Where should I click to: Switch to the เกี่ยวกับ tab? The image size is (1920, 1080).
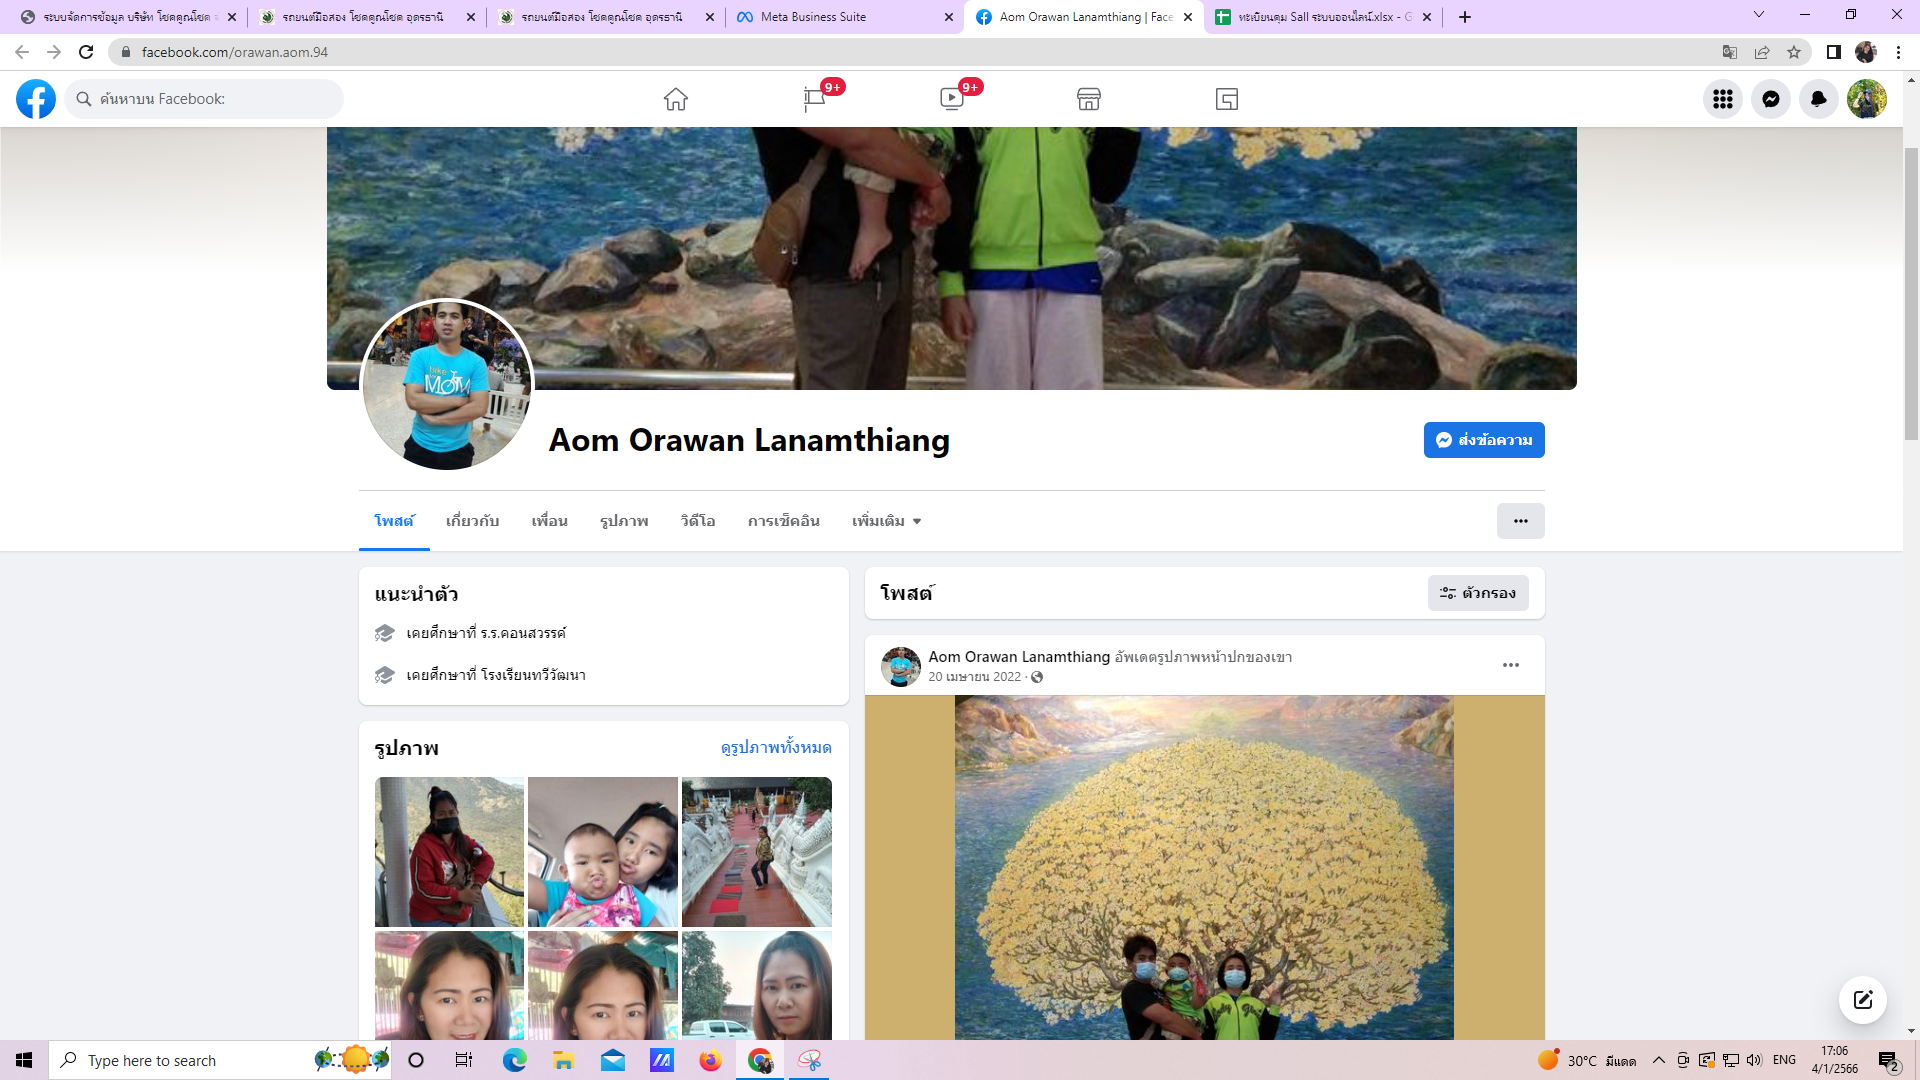pos(472,521)
